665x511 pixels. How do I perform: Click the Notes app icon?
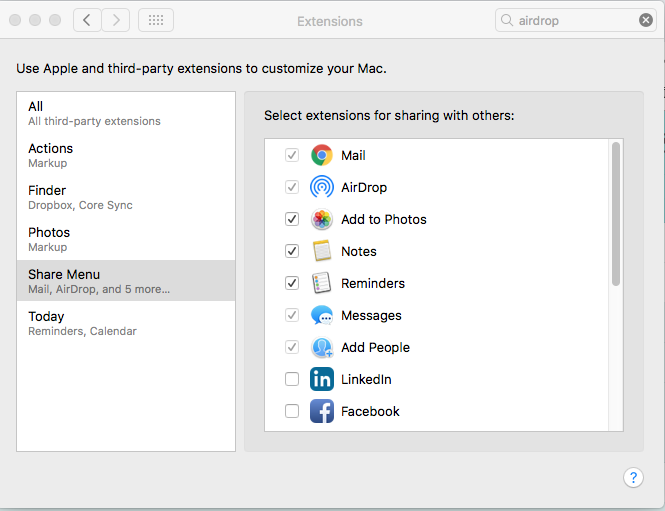321,251
